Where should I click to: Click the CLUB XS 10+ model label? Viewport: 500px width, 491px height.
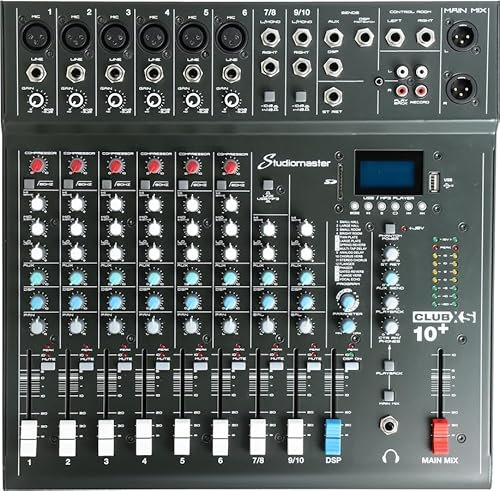click(x=444, y=327)
